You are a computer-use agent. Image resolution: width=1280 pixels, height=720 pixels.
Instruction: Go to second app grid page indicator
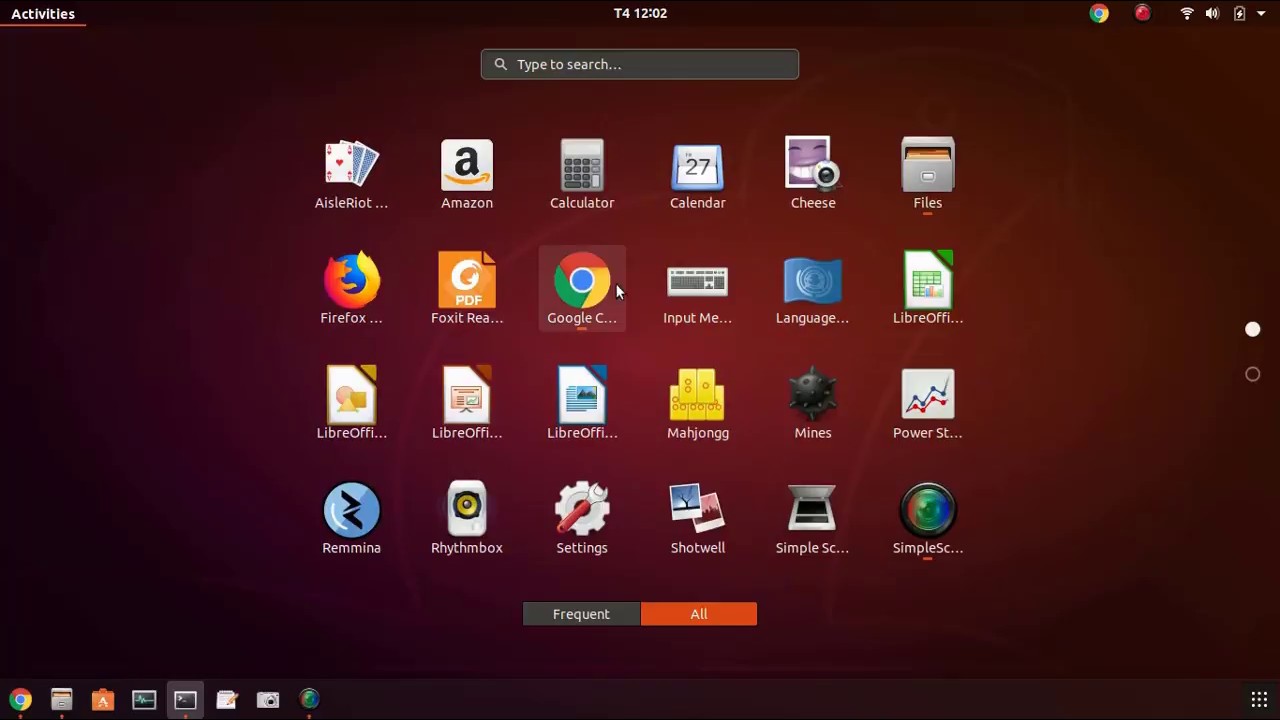pos(1252,374)
